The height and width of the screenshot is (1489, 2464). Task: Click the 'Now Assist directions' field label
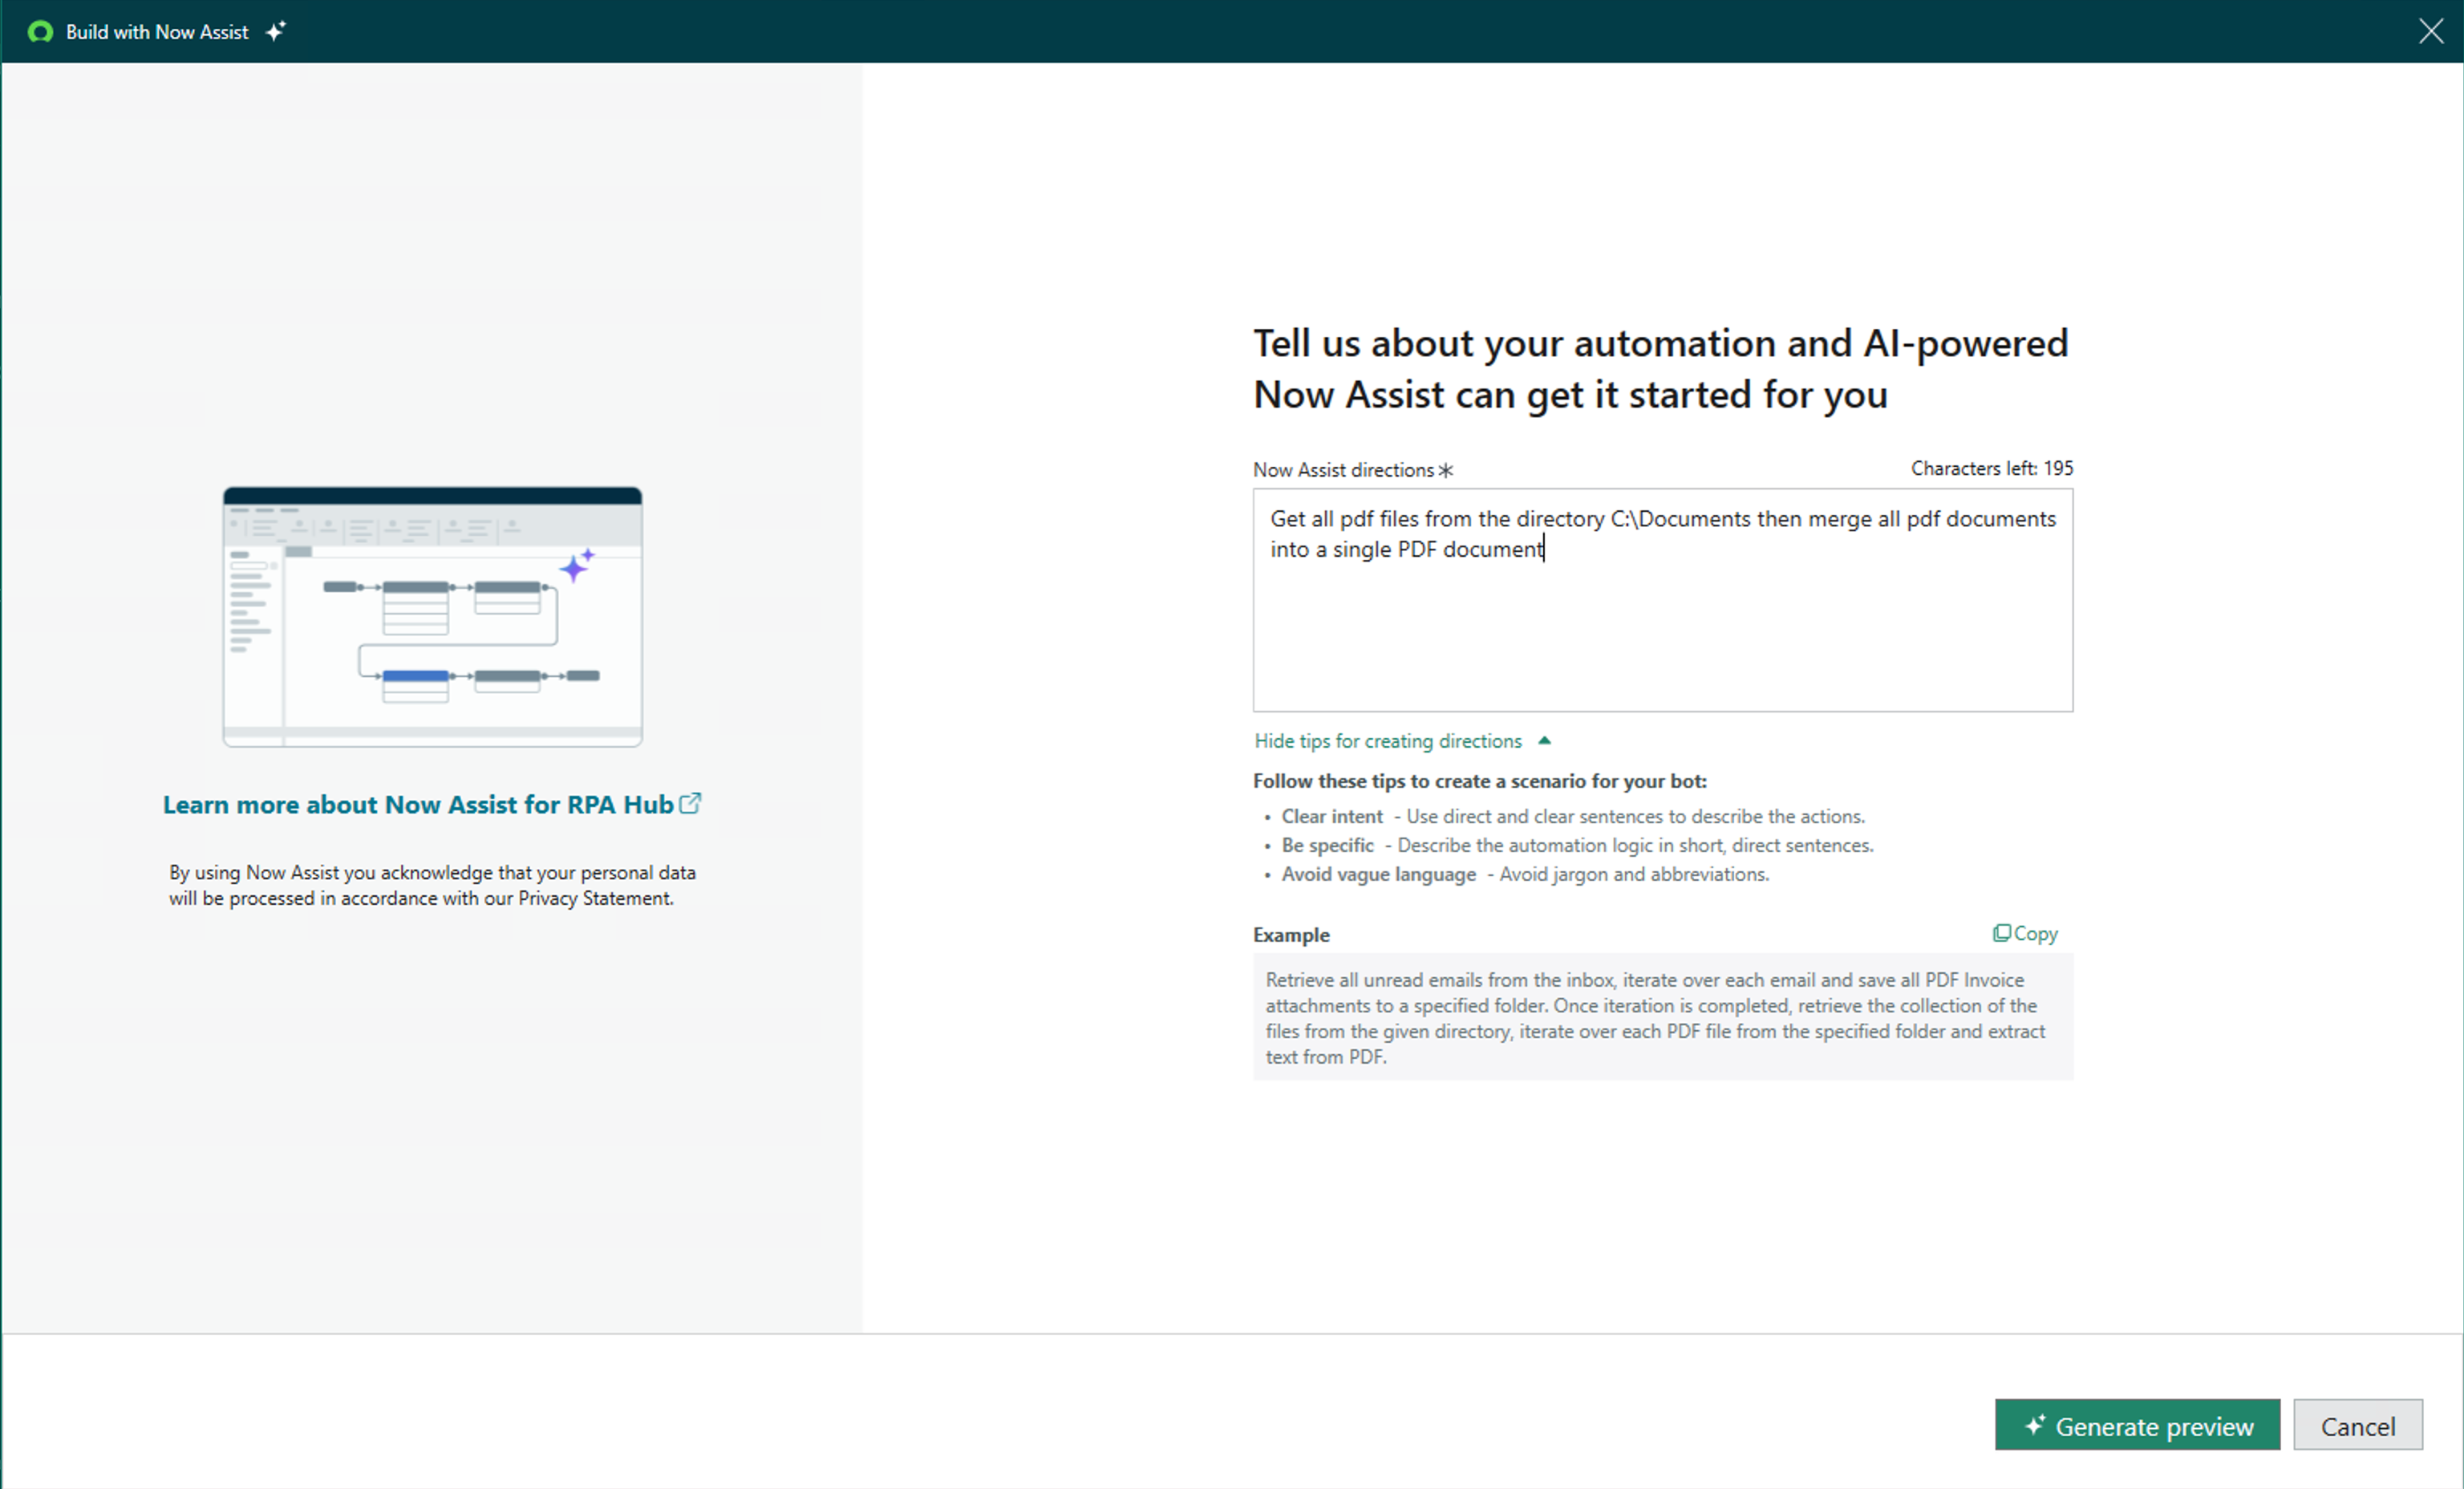click(1343, 470)
